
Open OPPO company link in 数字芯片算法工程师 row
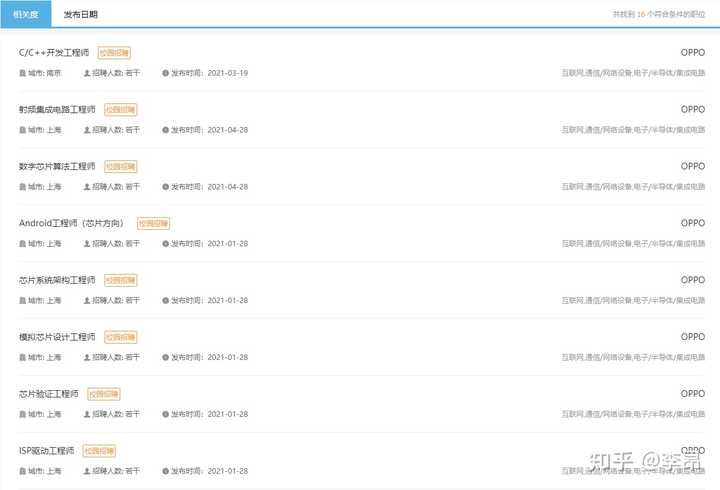(693, 166)
